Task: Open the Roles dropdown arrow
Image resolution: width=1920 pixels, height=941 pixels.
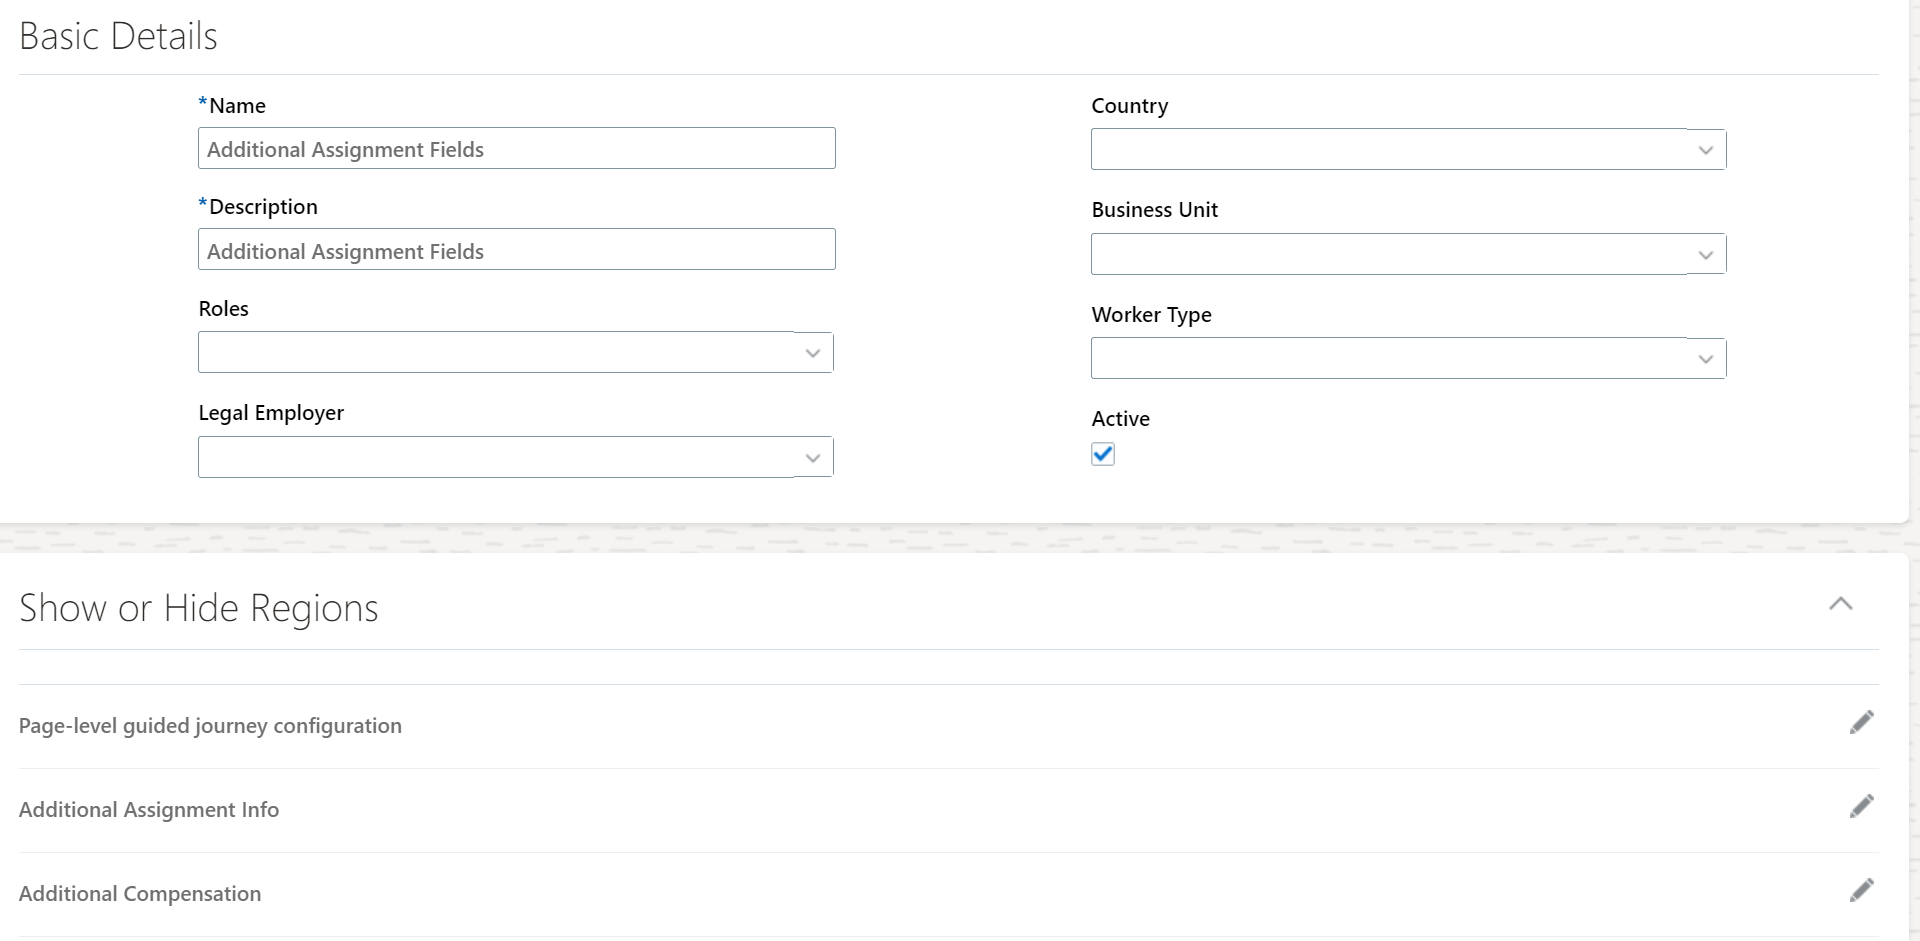Action: pyautogui.click(x=813, y=353)
